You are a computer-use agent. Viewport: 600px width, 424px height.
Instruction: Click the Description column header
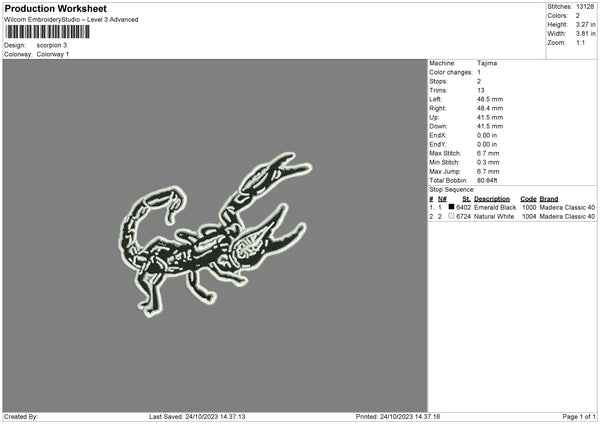point(492,199)
